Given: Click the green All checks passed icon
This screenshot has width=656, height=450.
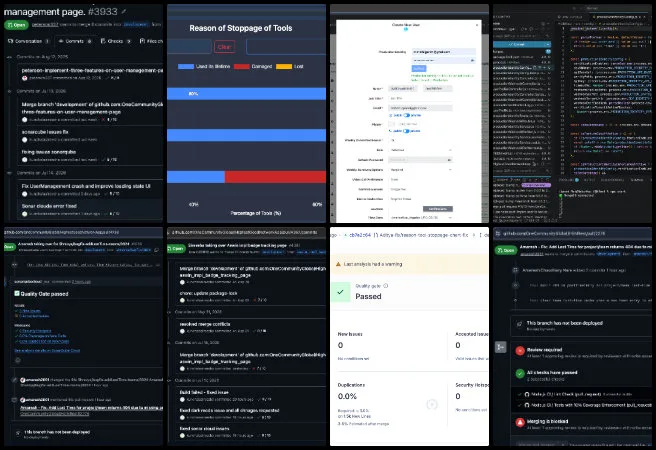Looking at the screenshot, I should click(520, 373).
